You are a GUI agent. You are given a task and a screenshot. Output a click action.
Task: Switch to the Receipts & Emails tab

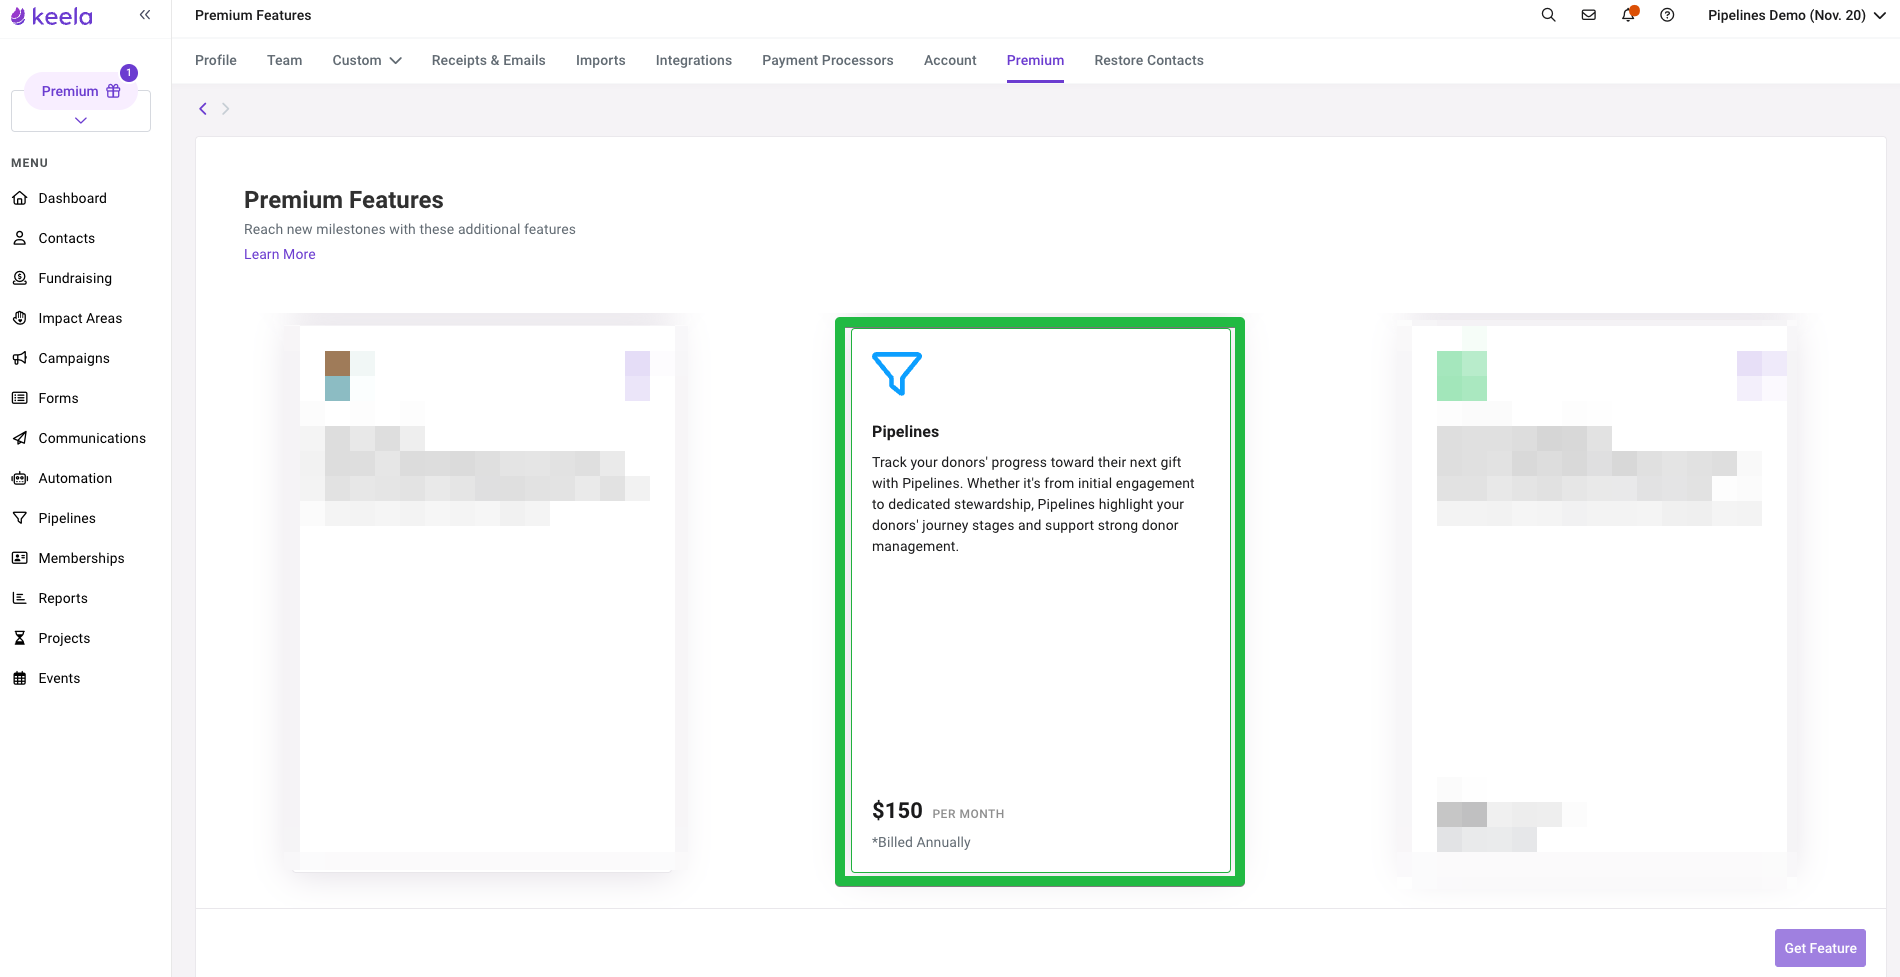[489, 60]
